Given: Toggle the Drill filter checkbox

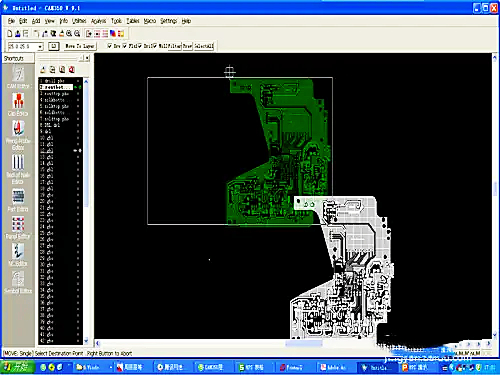Looking at the screenshot, I should [x=140, y=46].
